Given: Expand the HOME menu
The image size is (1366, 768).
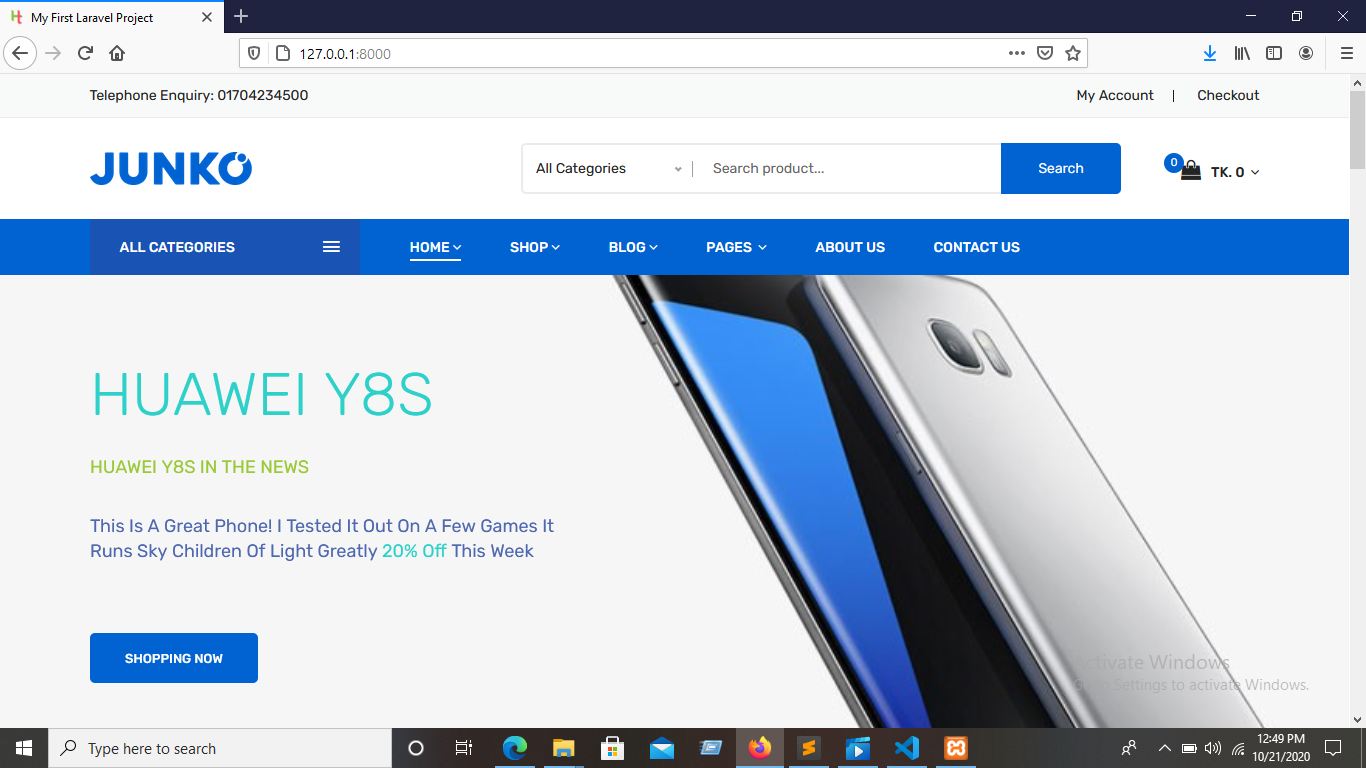Looking at the screenshot, I should tap(435, 247).
